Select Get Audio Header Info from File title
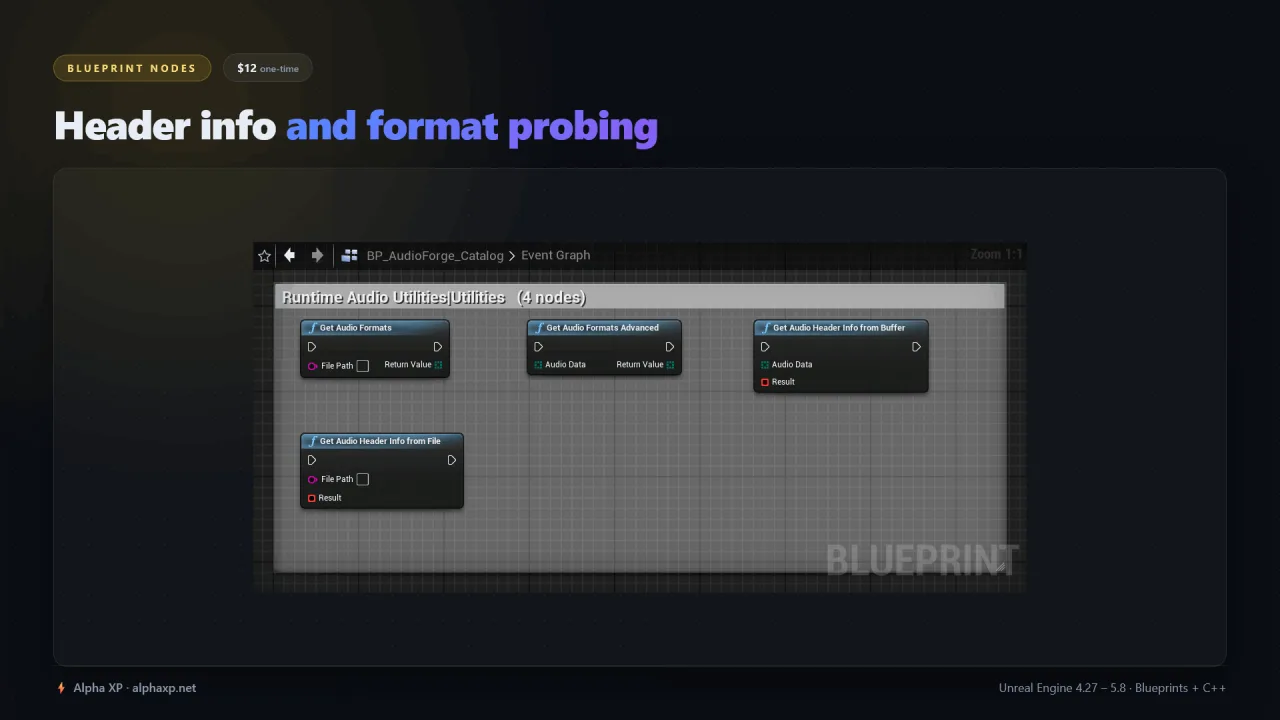 pyautogui.click(x=380, y=441)
